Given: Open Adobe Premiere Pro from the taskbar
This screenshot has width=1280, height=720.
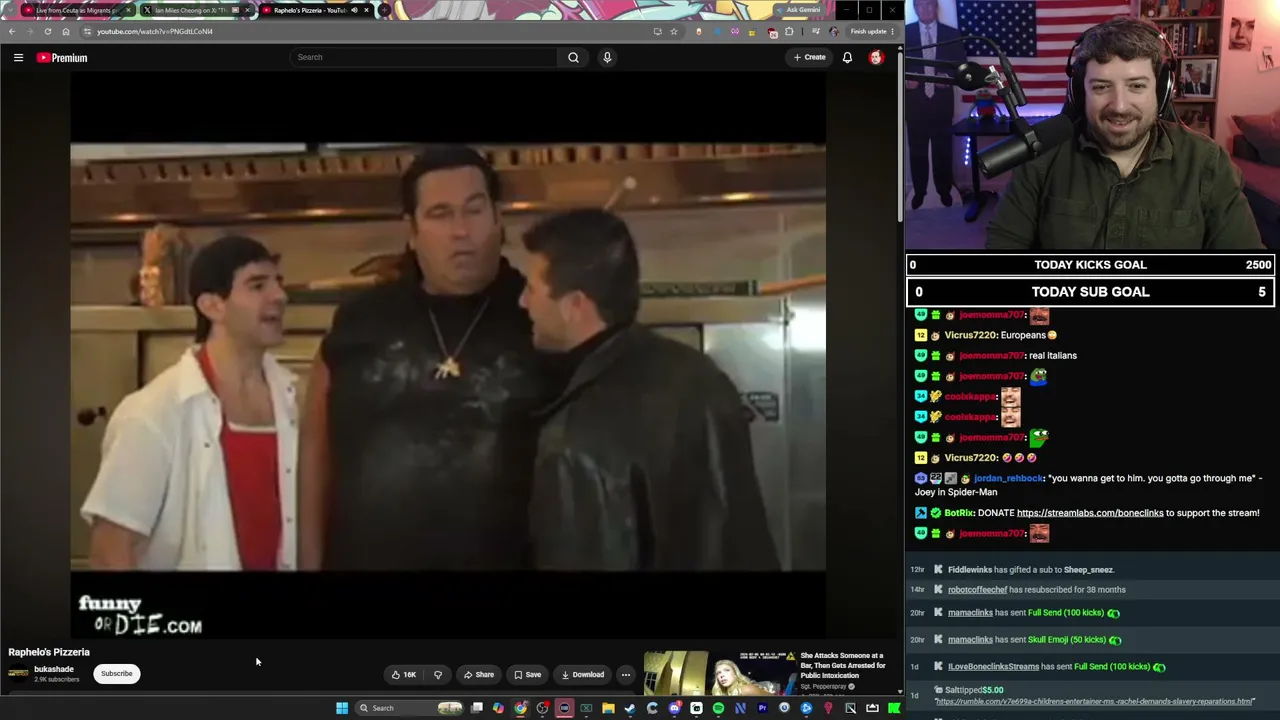Looking at the screenshot, I should point(762,708).
